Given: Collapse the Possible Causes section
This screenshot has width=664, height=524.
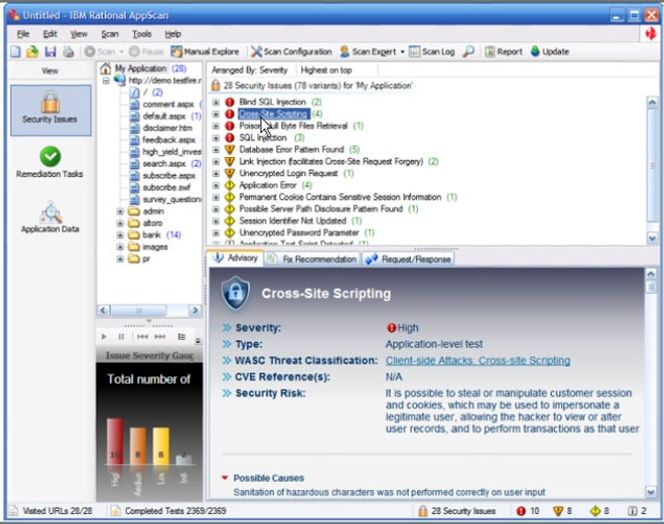Looking at the screenshot, I should point(225,477).
